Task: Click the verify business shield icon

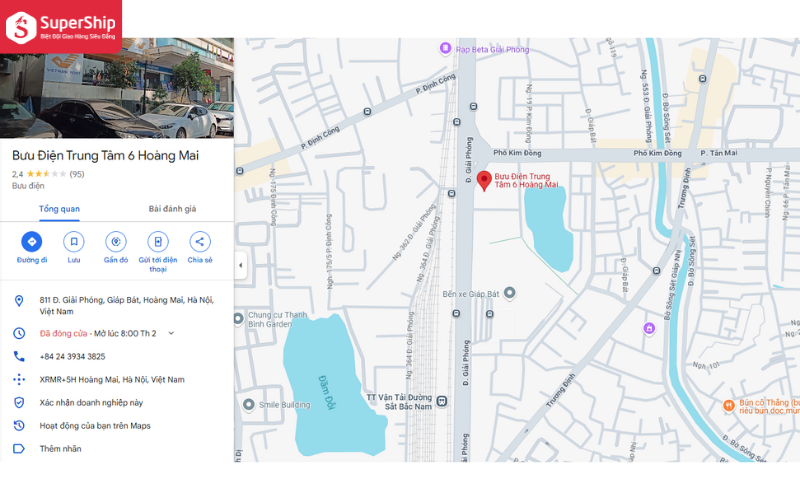Action: pyautogui.click(x=19, y=403)
